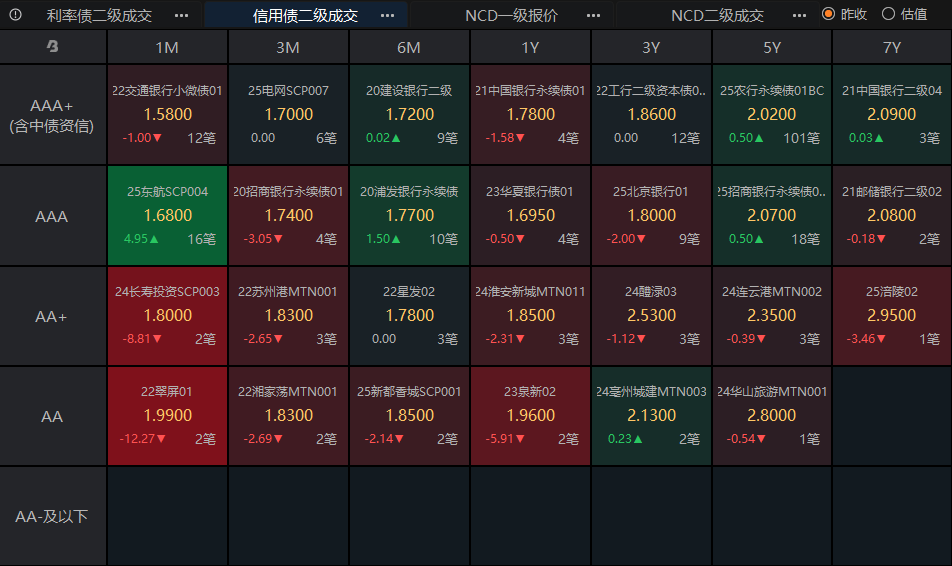
Task: Open the 24亳州城建MTN003 cell
Action: click(x=651, y=416)
